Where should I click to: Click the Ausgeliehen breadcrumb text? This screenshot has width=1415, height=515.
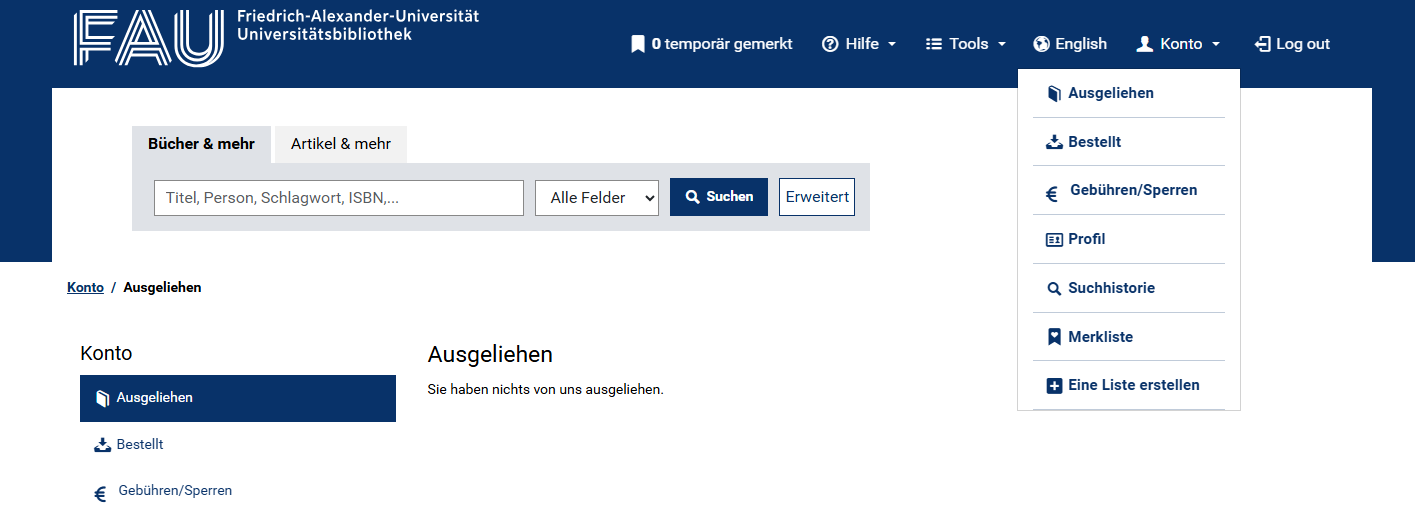click(162, 287)
